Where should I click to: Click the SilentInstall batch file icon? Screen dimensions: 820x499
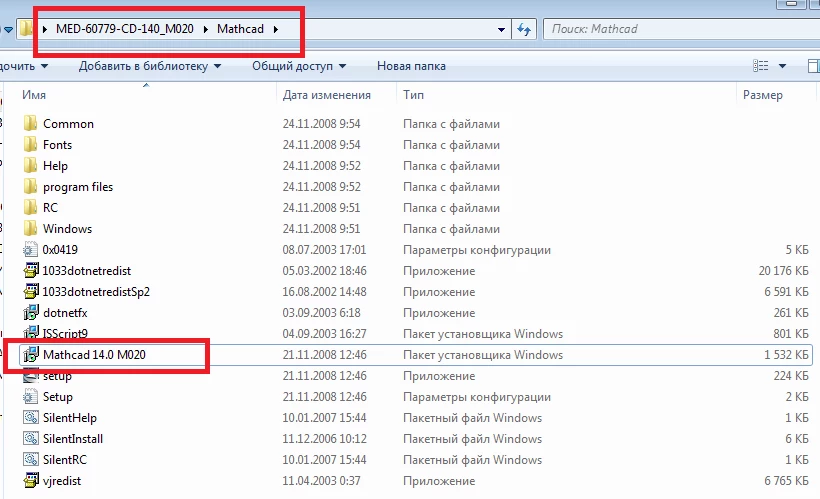[30, 438]
